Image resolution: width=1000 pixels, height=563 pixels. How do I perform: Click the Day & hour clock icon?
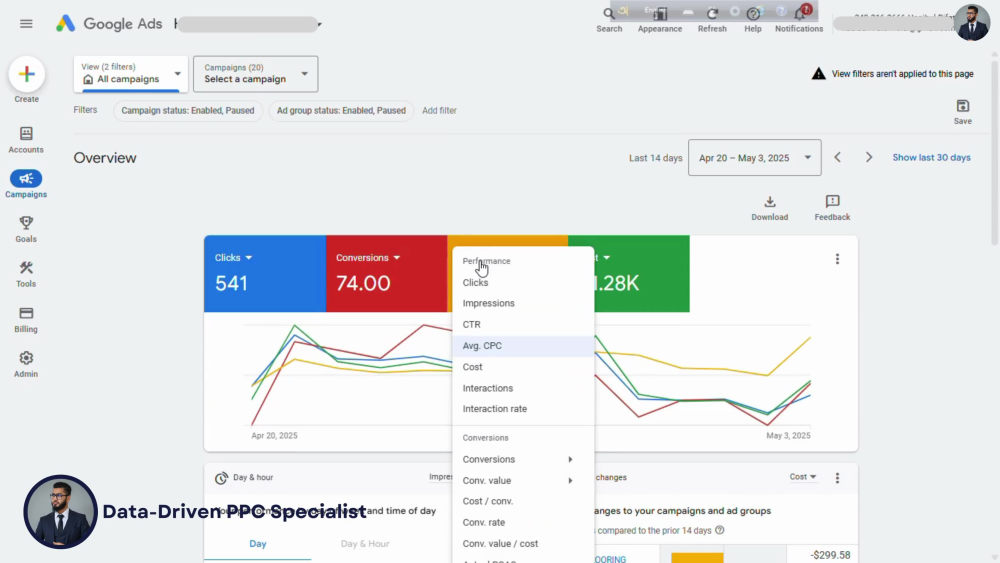point(221,478)
